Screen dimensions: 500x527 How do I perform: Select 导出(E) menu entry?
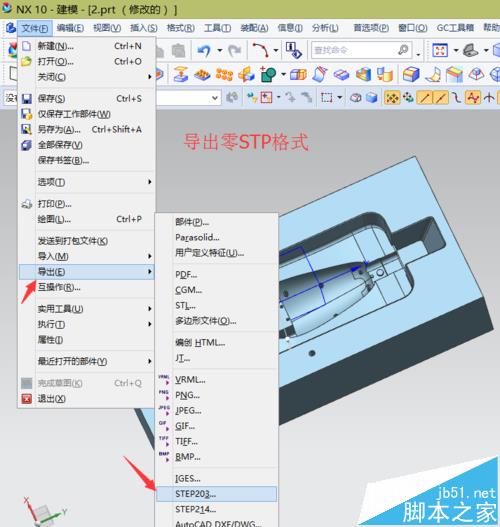[x=87, y=272]
